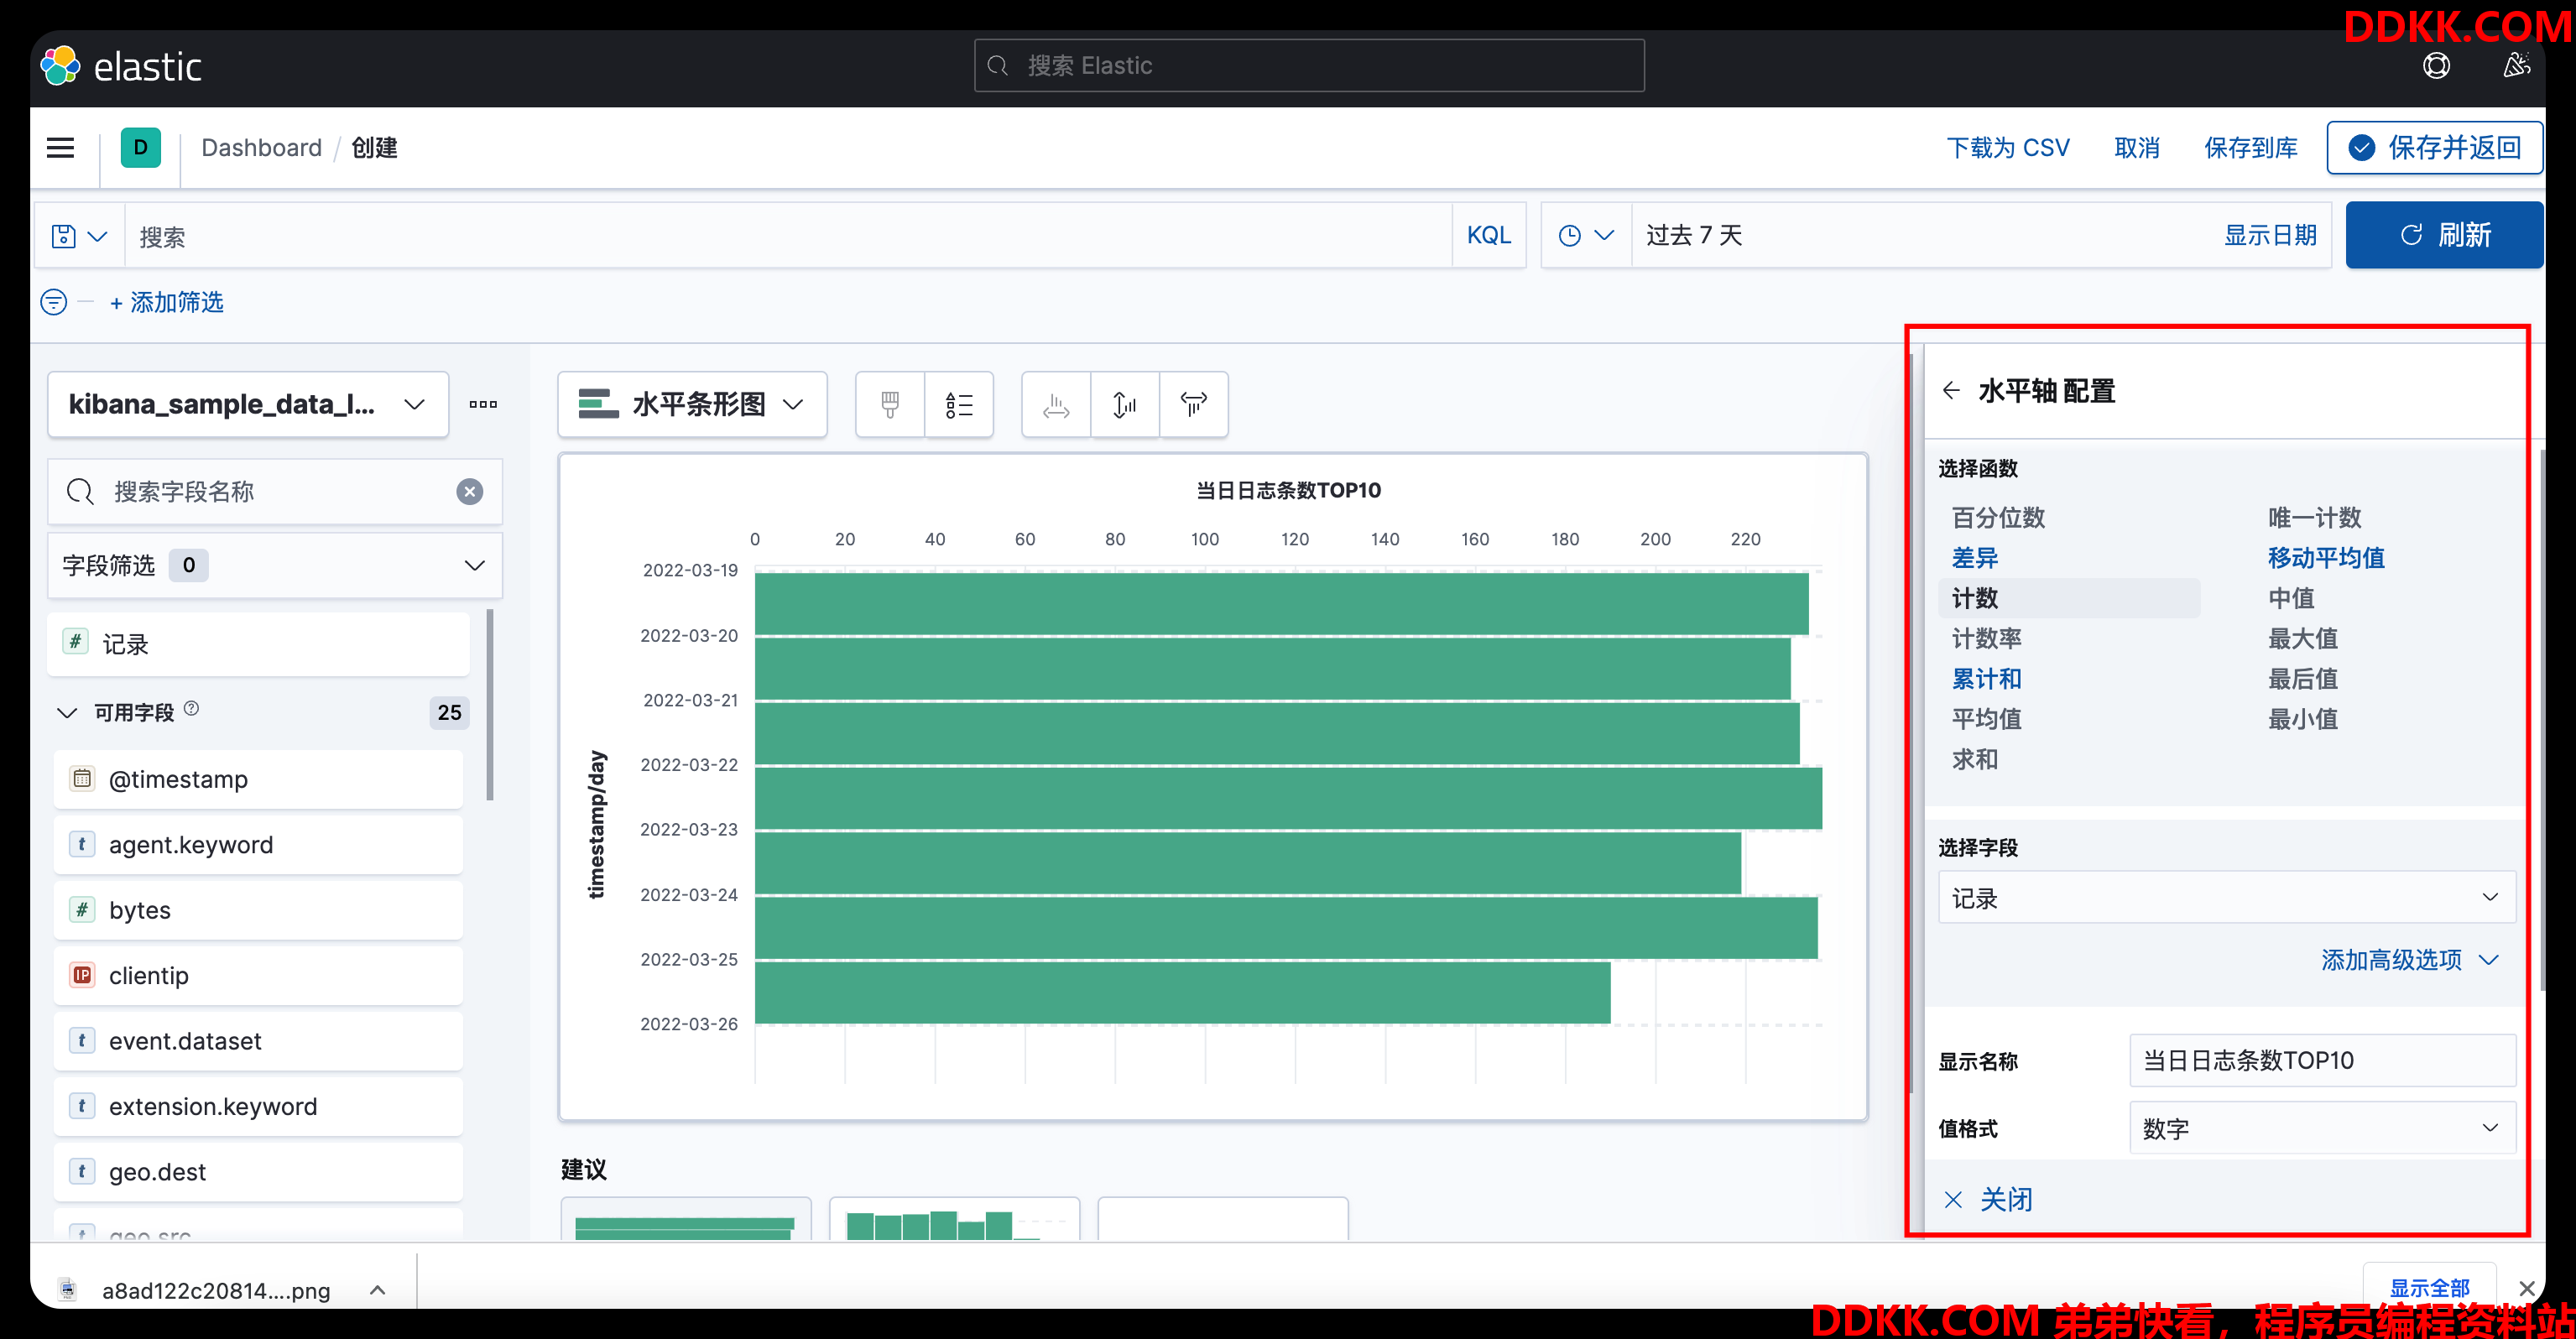Select the bytes field
The height and width of the screenshot is (1339, 2576).
click(258, 910)
